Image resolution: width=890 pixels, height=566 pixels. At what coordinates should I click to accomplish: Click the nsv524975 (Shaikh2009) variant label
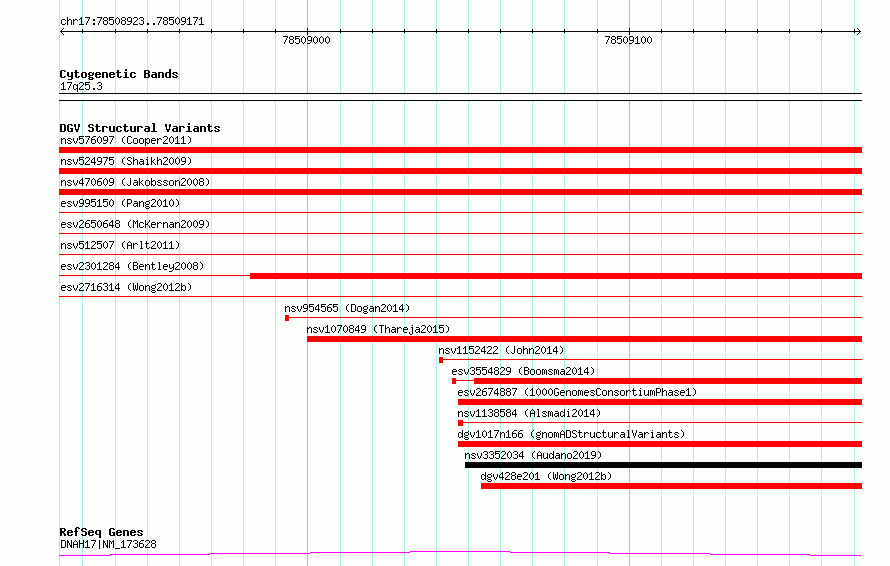tap(126, 161)
